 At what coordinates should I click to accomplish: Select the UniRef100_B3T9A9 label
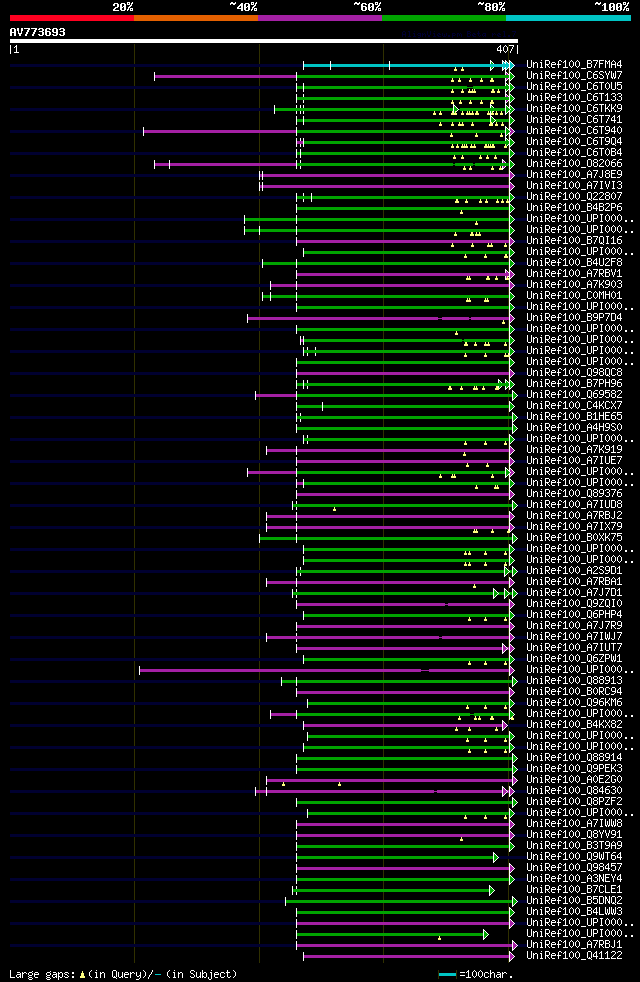point(574,846)
